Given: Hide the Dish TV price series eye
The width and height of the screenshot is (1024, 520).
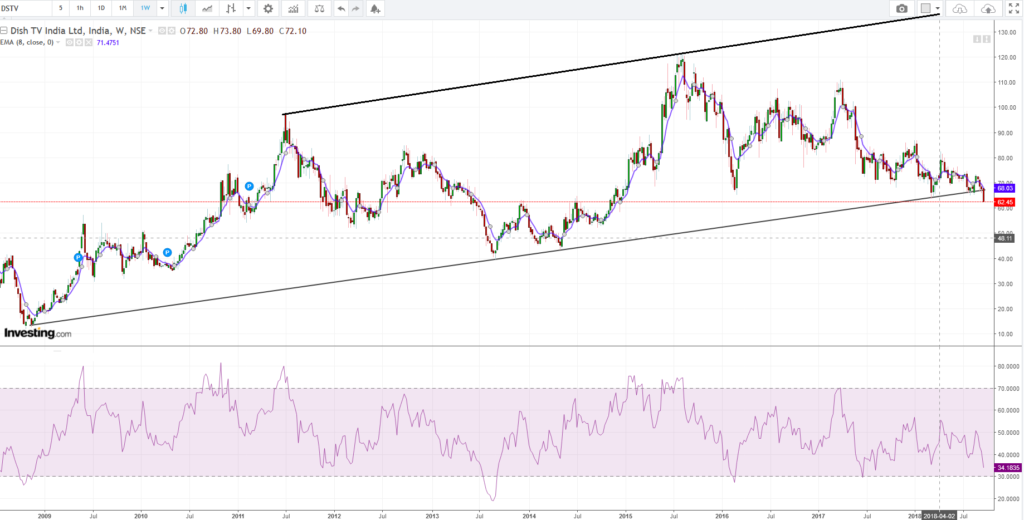Looking at the screenshot, I should coord(162,31).
